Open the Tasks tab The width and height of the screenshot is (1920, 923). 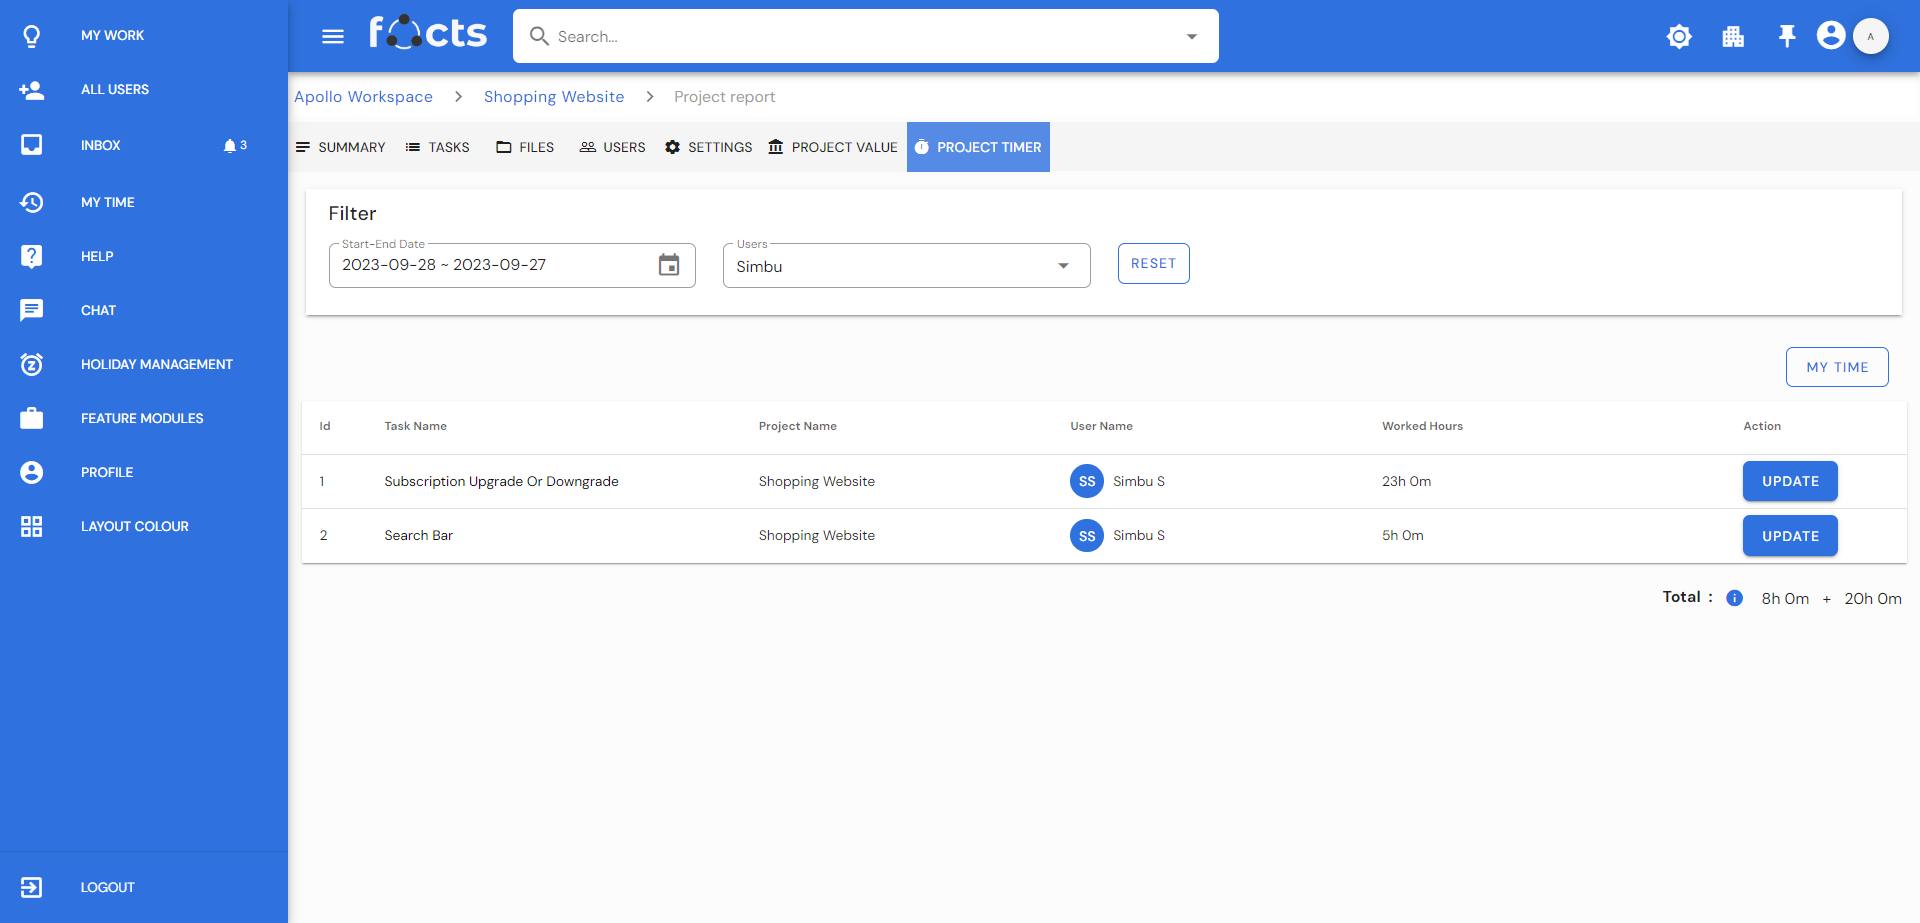tap(438, 147)
